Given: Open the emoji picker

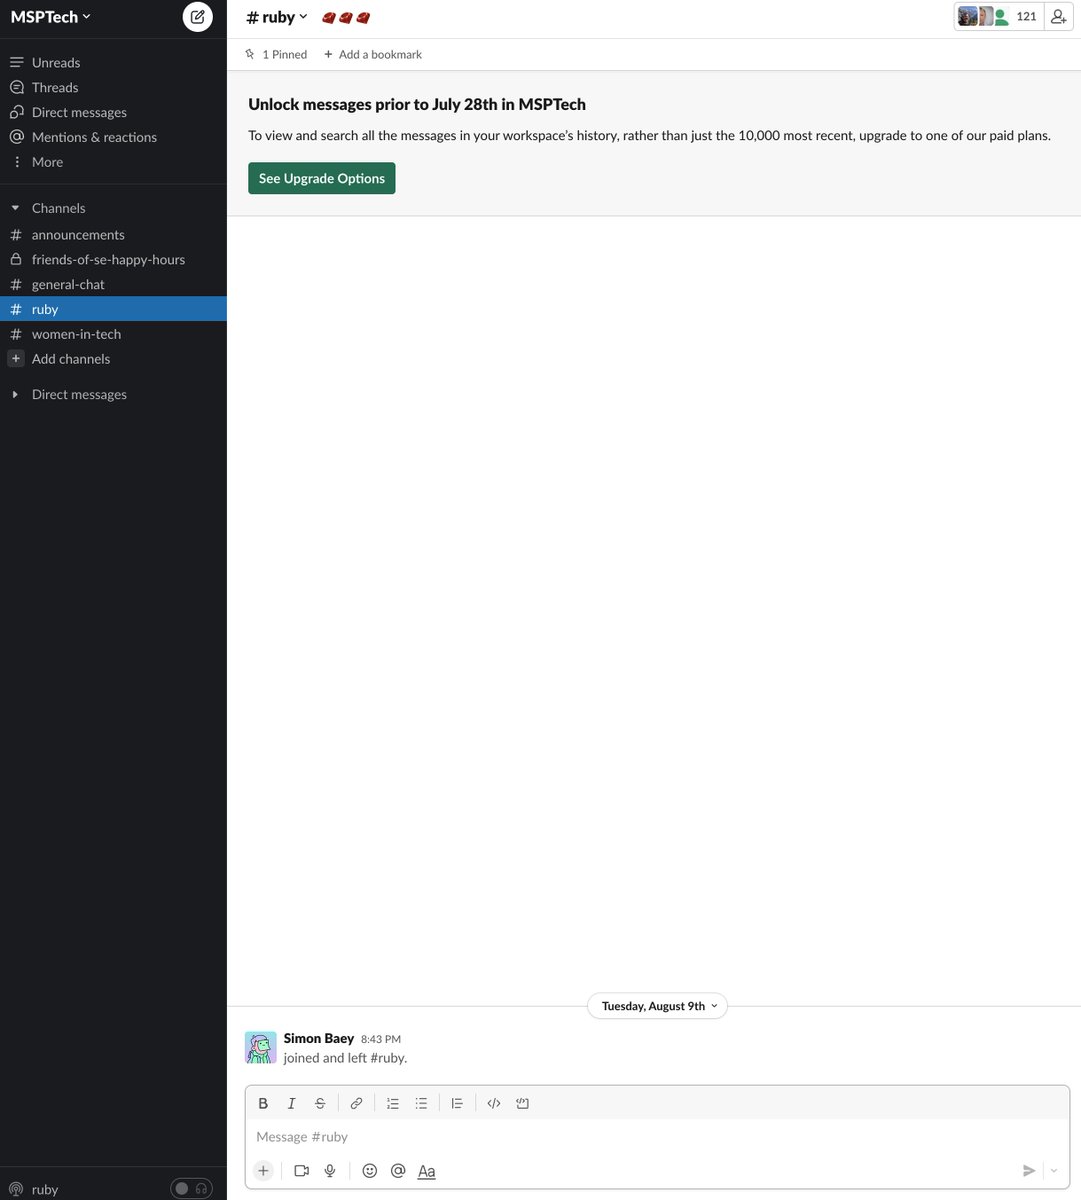Looking at the screenshot, I should pyautogui.click(x=369, y=1170).
